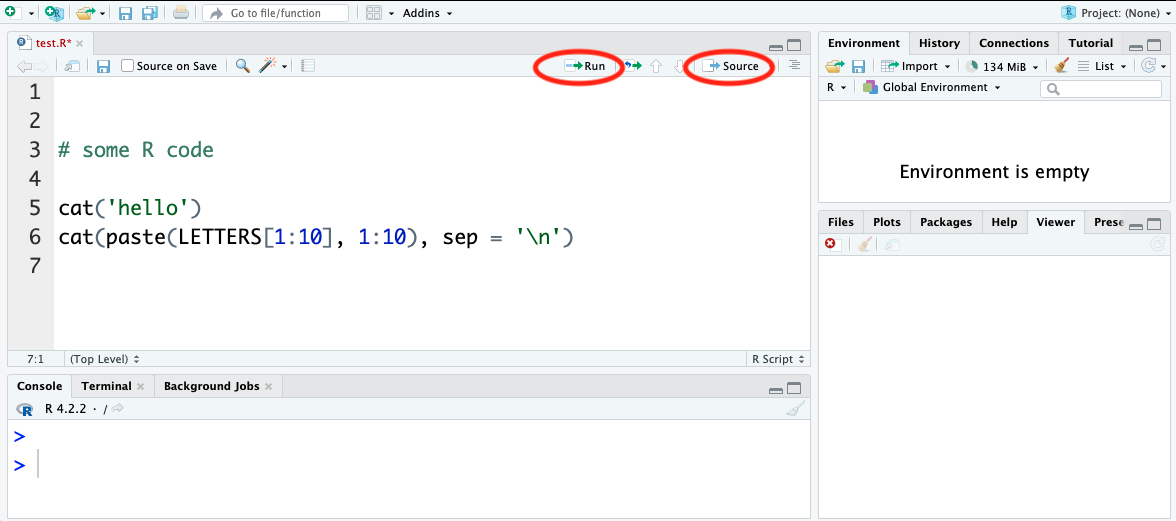Switch to the Environment tab
Viewport: 1176px width, 521px height.
864,43
